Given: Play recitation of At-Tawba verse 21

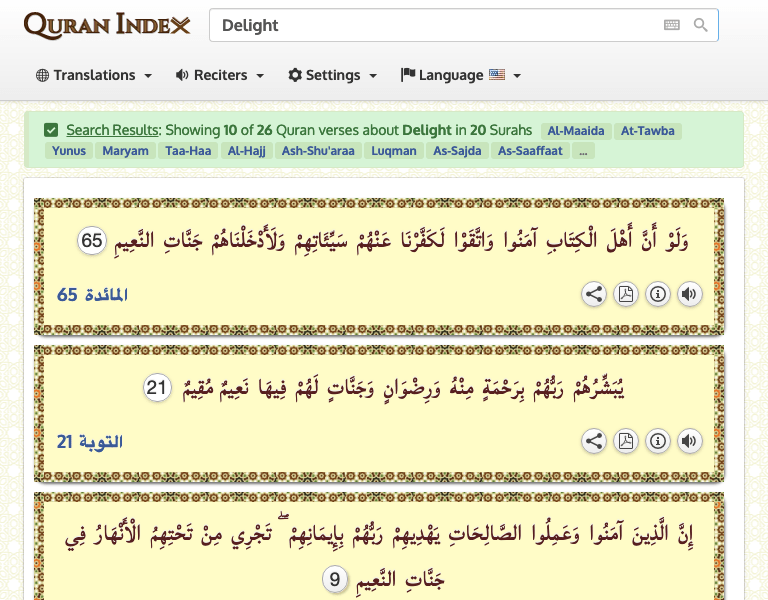Looking at the screenshot, I should coord(689,441).
